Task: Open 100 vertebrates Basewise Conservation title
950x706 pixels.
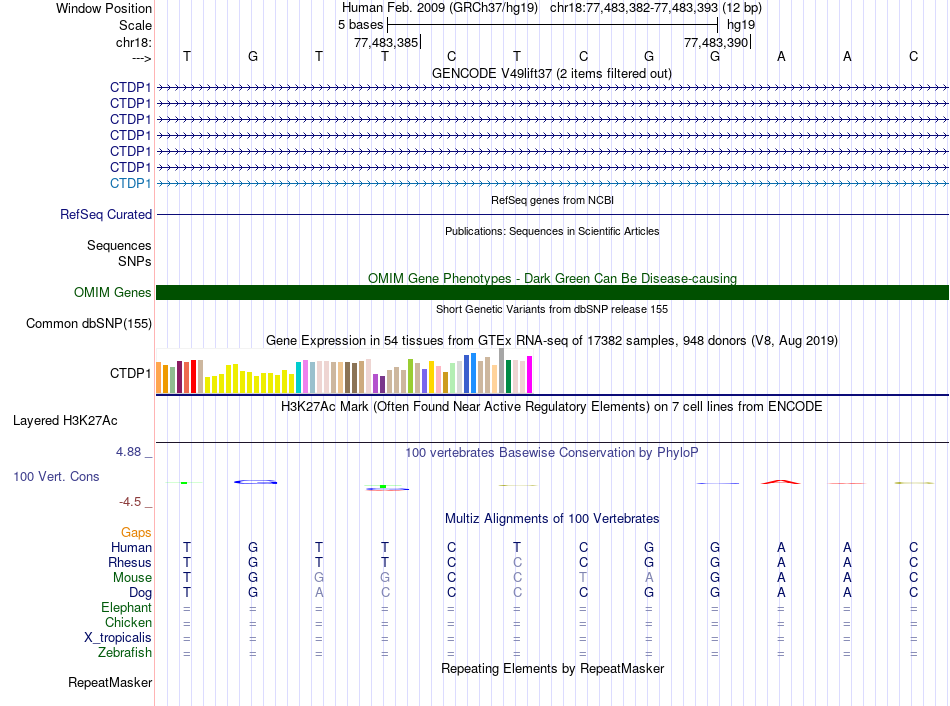Action: (x=551, y=453)
